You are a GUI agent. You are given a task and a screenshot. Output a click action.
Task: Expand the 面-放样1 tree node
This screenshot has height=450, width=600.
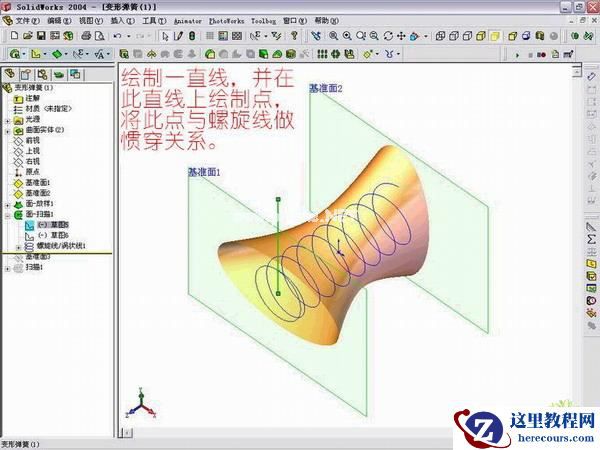(8, 205)
